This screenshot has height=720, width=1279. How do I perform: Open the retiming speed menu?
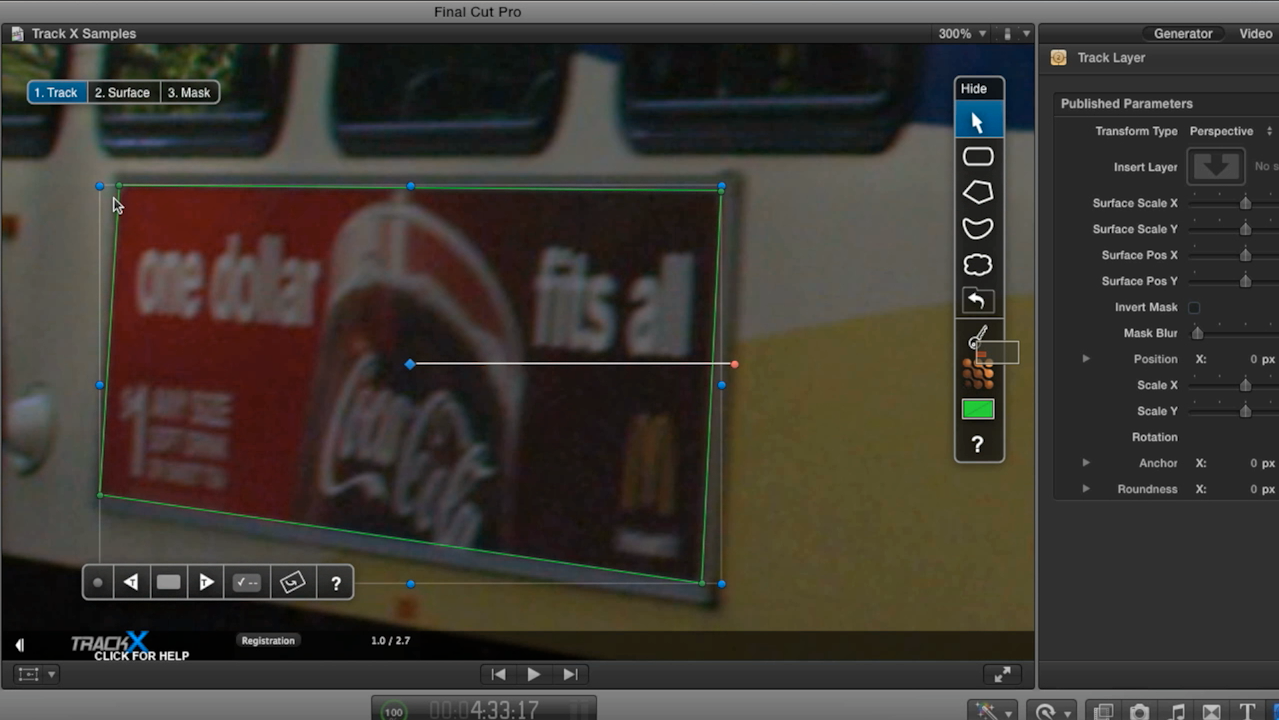point(1050,712)
